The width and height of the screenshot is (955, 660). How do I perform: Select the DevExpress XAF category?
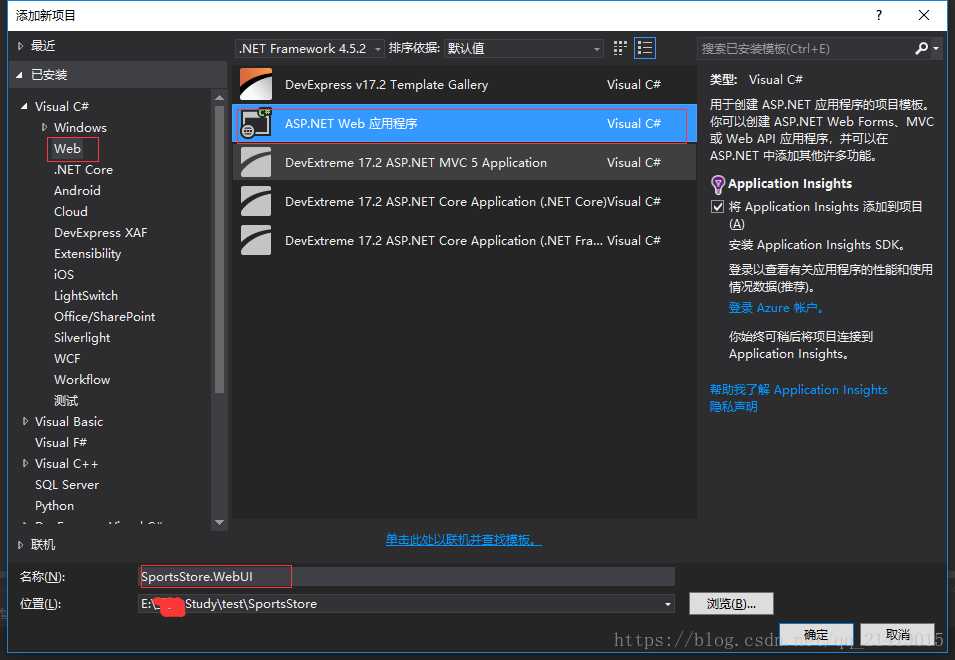click(x=100, y=233)
